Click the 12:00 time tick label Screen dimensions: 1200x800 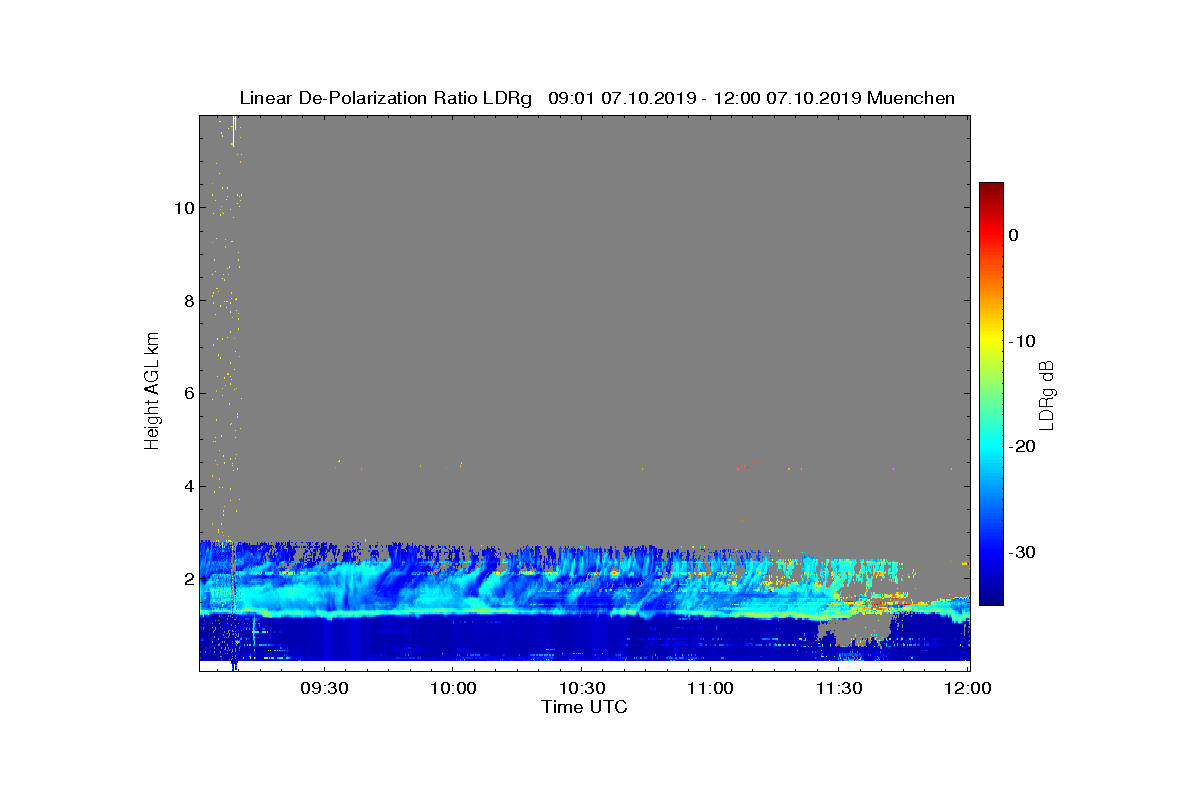coord(967,689)
